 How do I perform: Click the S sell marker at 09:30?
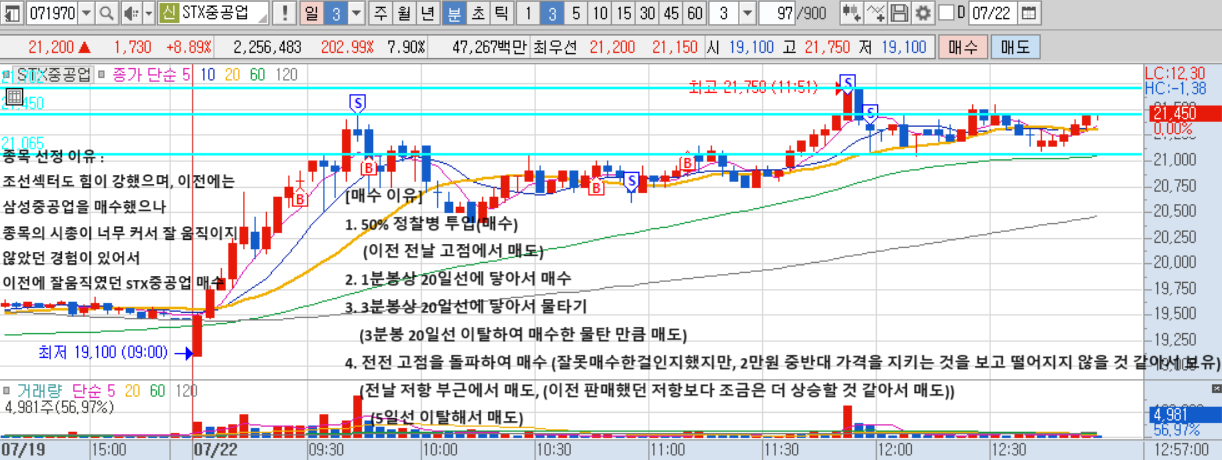click(x=357, y=102)
